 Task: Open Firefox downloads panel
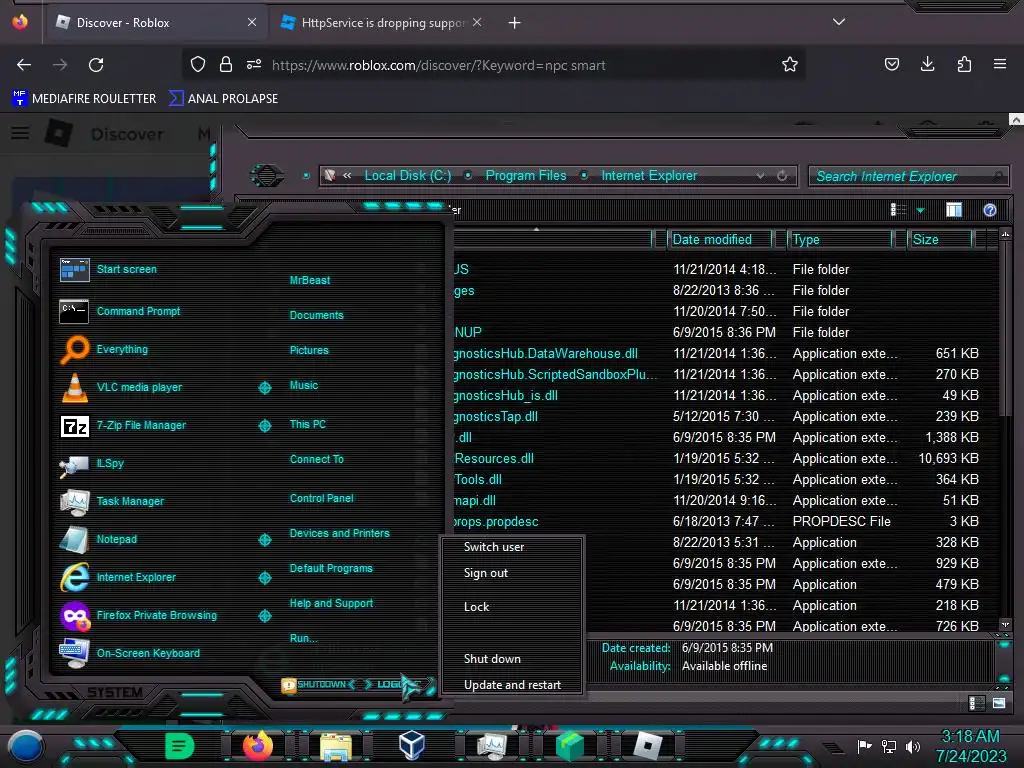927,64
